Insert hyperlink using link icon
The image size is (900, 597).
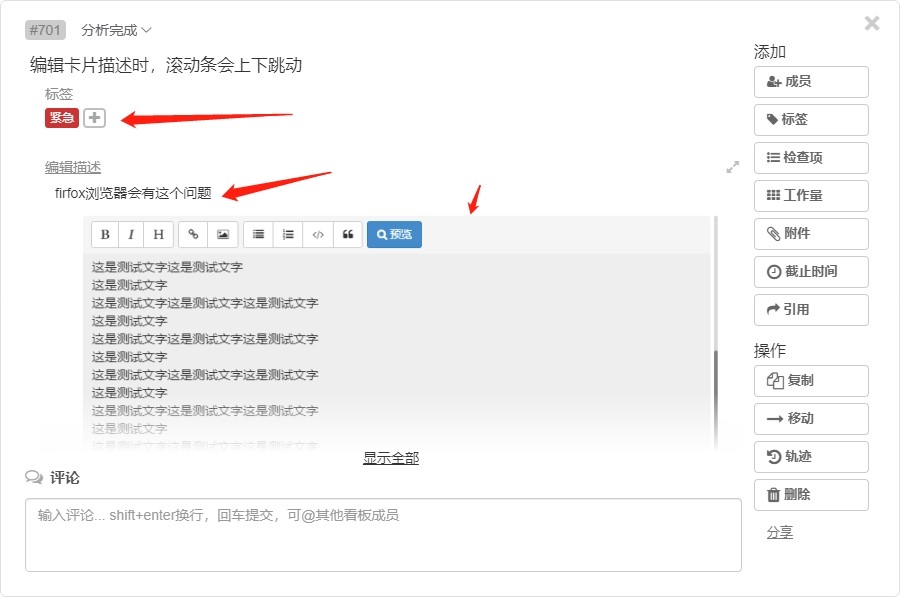tap(194, 235)
